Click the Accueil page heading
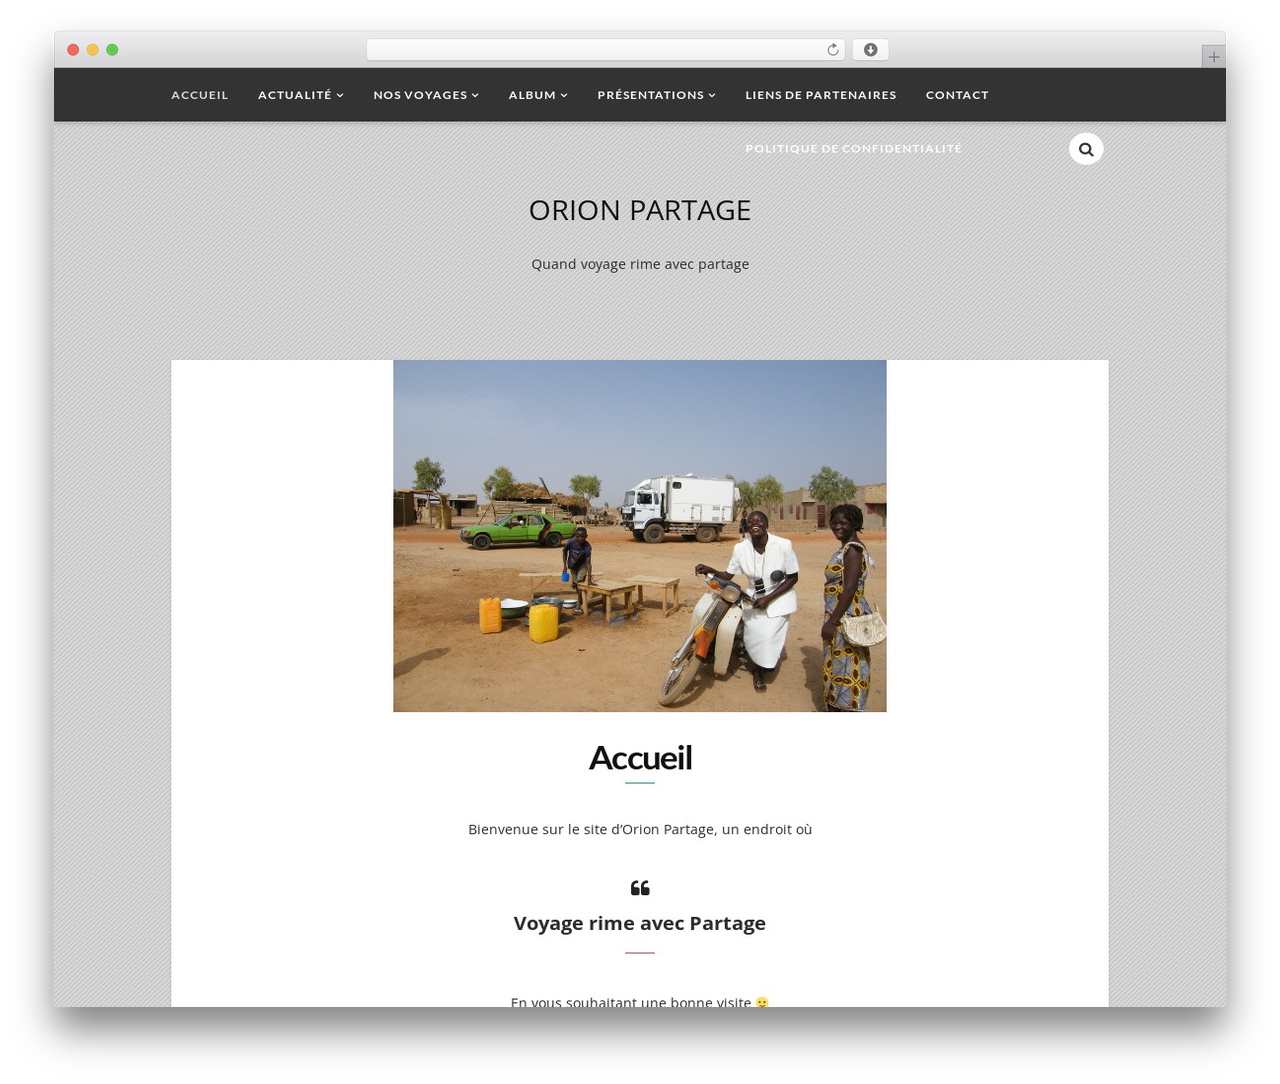 tap(640, 758)
